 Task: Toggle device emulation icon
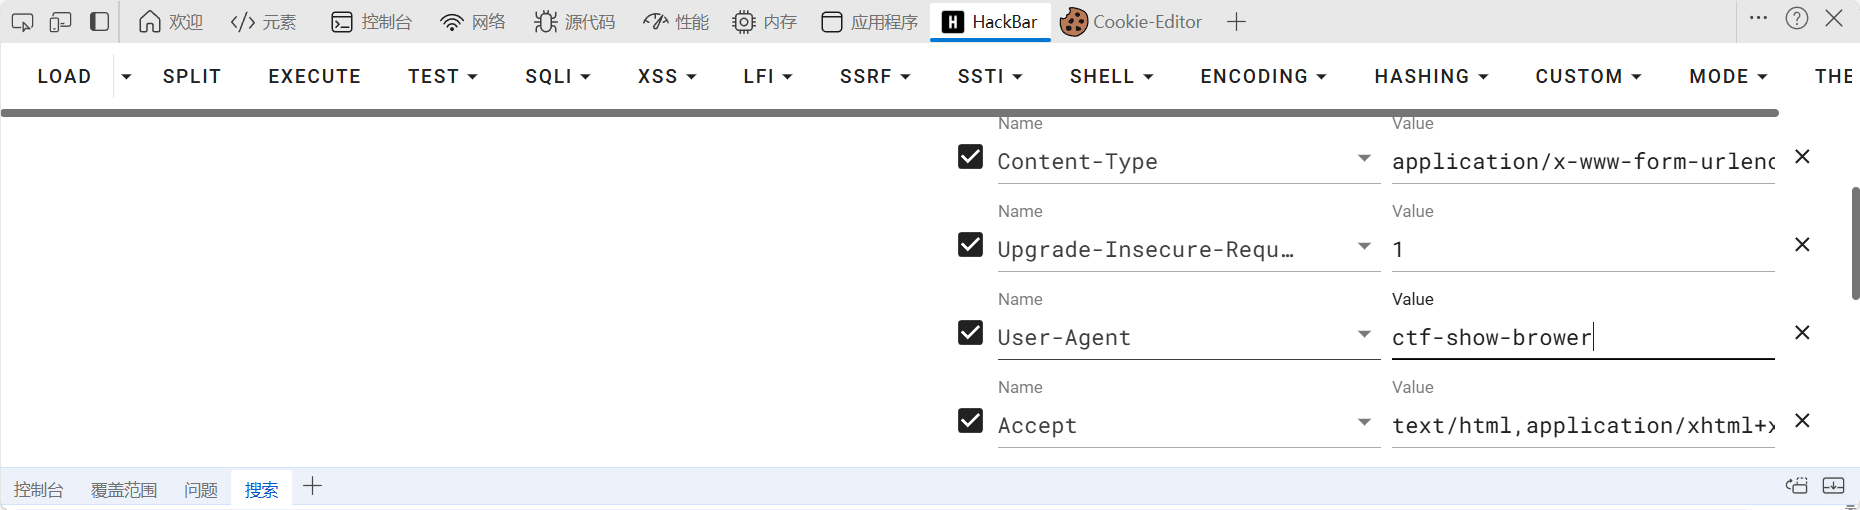coord(60,22)
